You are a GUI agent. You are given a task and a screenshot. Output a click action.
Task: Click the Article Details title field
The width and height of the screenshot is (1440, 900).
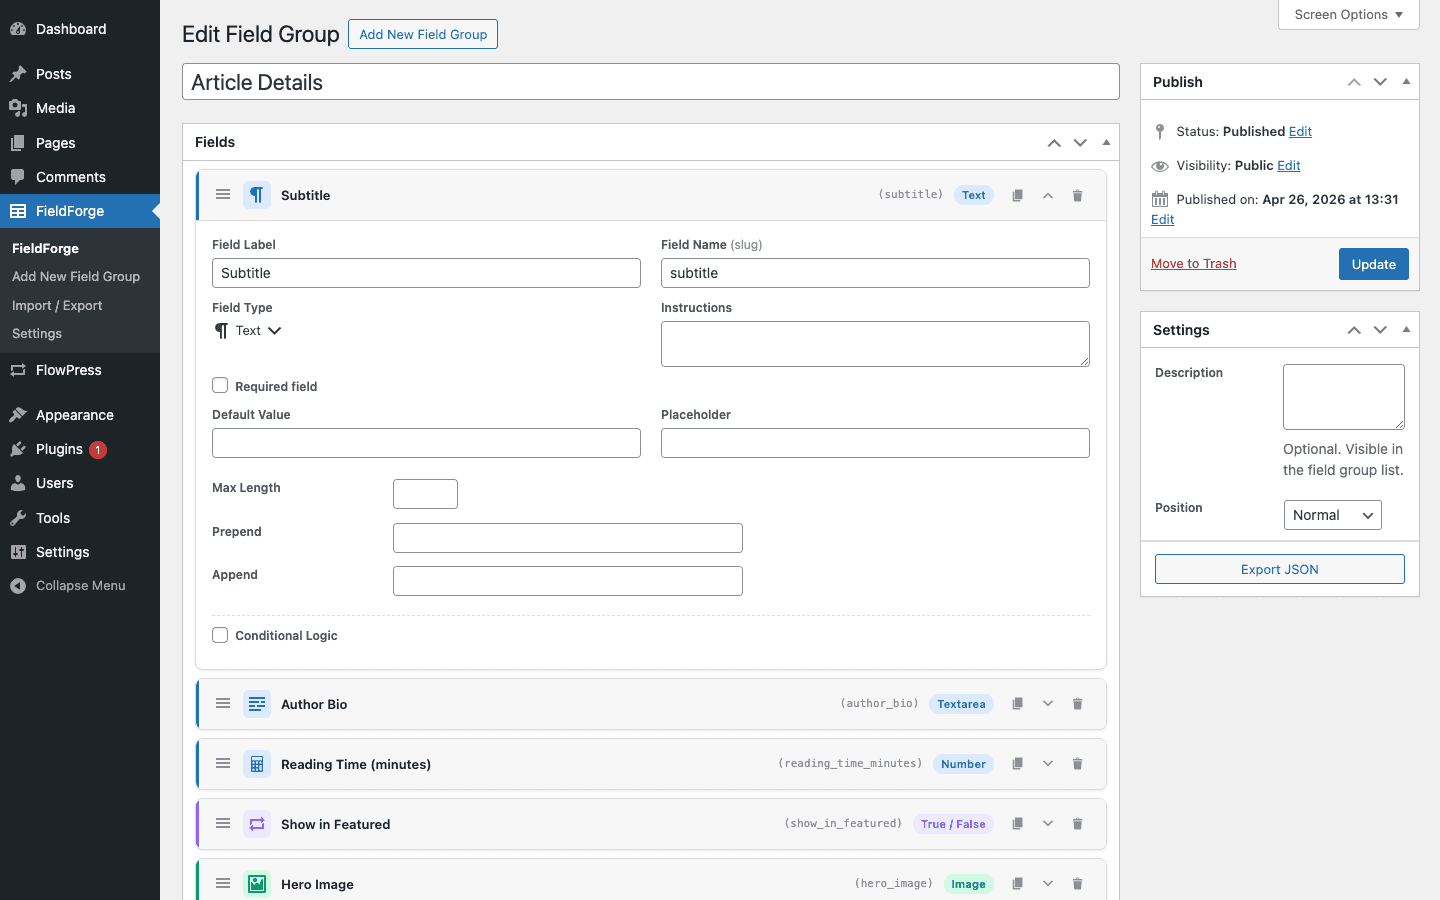[x=651, y=82]
